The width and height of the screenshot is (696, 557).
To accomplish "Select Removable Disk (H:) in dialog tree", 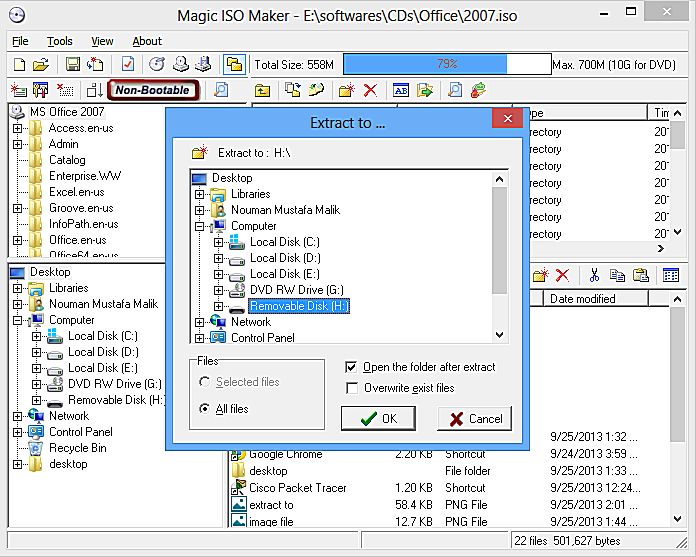I will (x=299, y=306).
